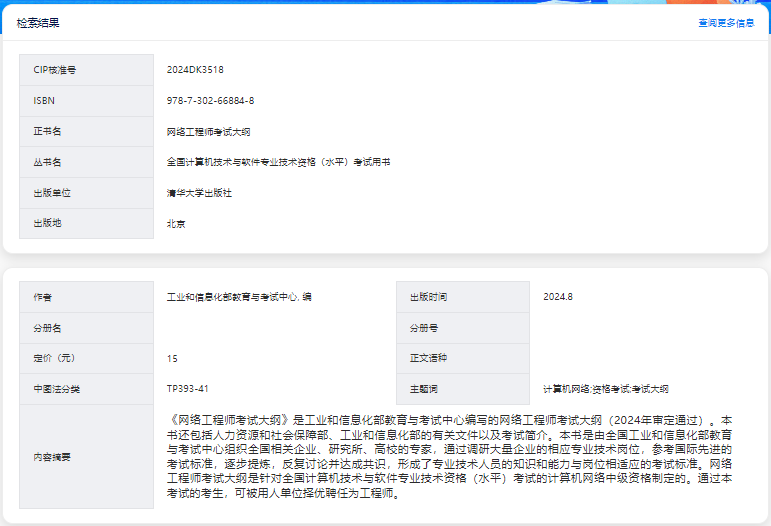The image size is (771, 526).
Task: Click the 中图法分类 label cell
Action: [x=86, y=389]
